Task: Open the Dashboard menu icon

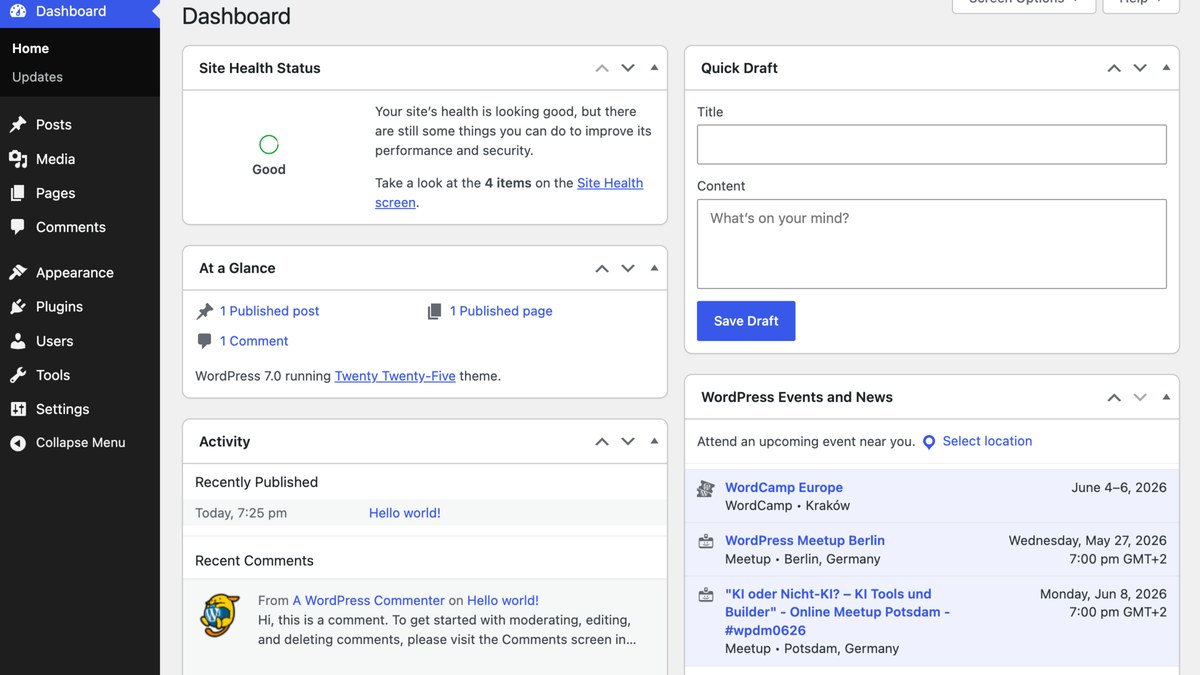Action: click(18, 11)
